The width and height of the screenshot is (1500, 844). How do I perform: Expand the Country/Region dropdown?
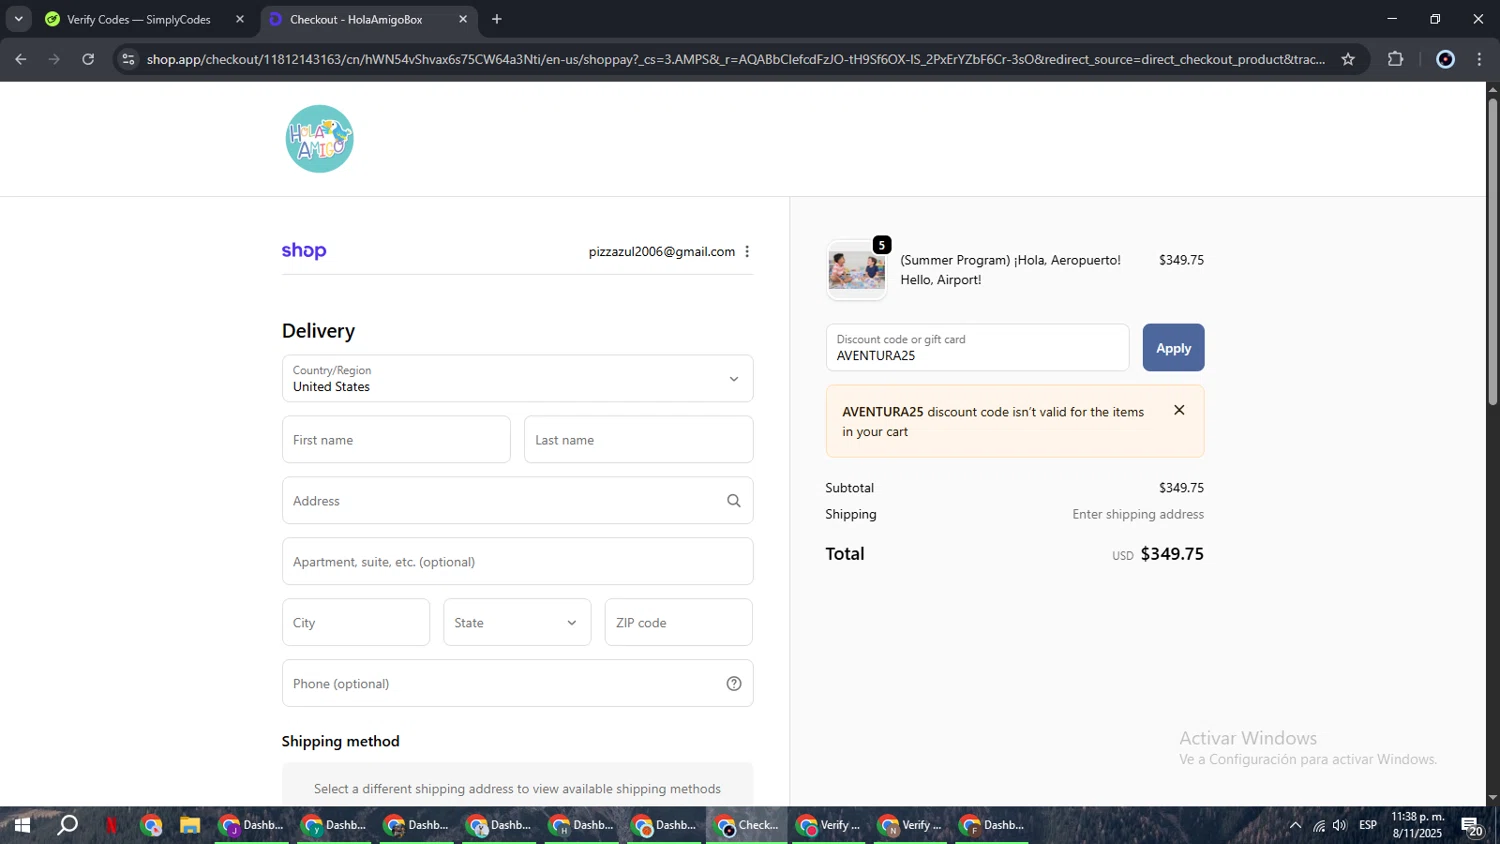517,379
